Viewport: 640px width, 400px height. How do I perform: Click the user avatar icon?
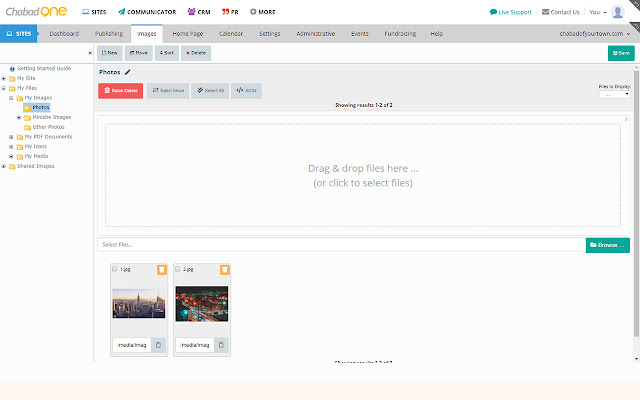(618, 12)
